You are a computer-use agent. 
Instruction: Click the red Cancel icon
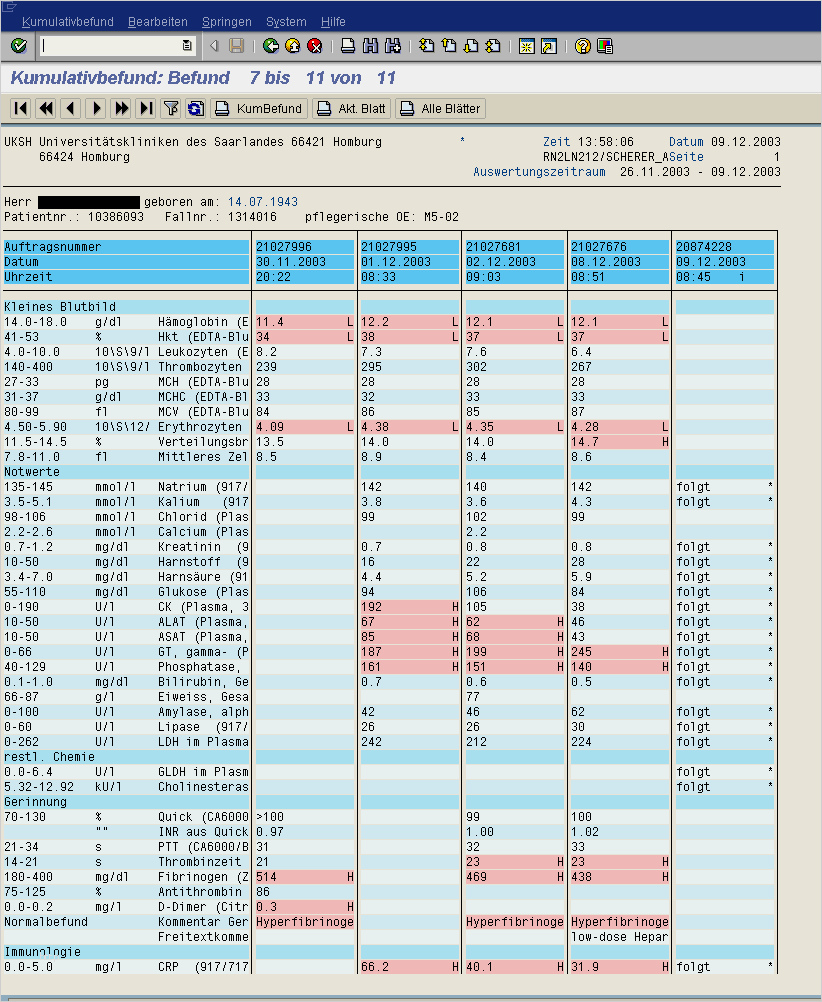[x=314, y=46]
